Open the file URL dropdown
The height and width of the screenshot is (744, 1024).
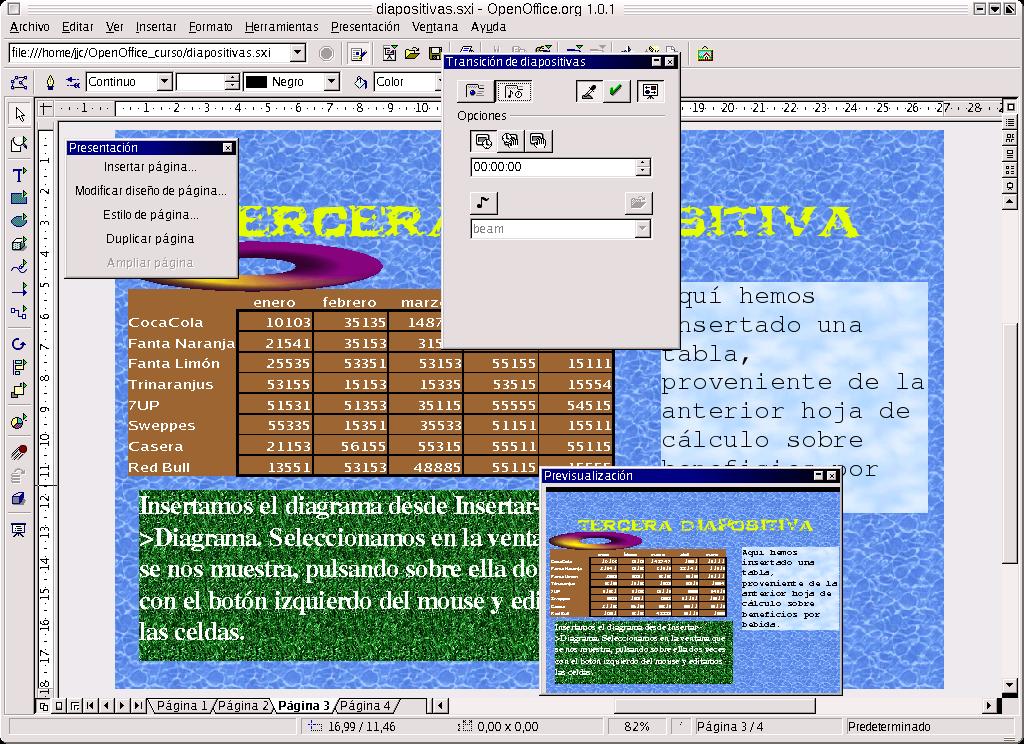pos(297,53)
